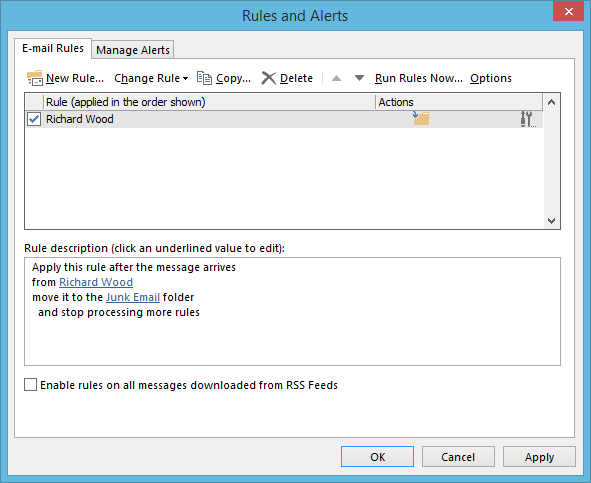Click scroll up arrow in rules list
This screenshot has height=483, width=591.
[x=551, y=102]
